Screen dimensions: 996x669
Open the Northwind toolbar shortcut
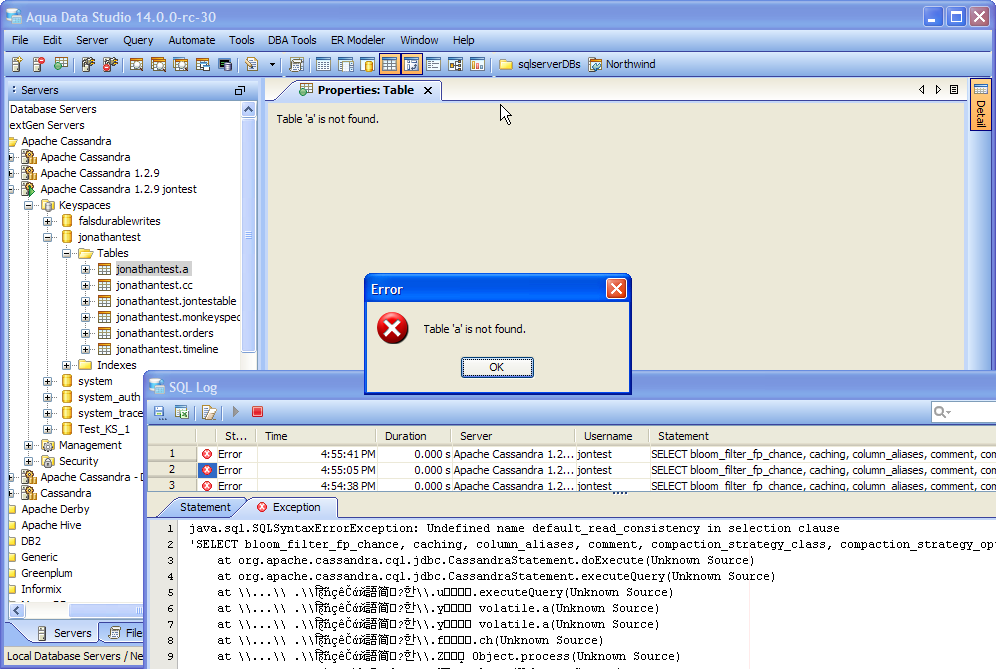point(622,64)
